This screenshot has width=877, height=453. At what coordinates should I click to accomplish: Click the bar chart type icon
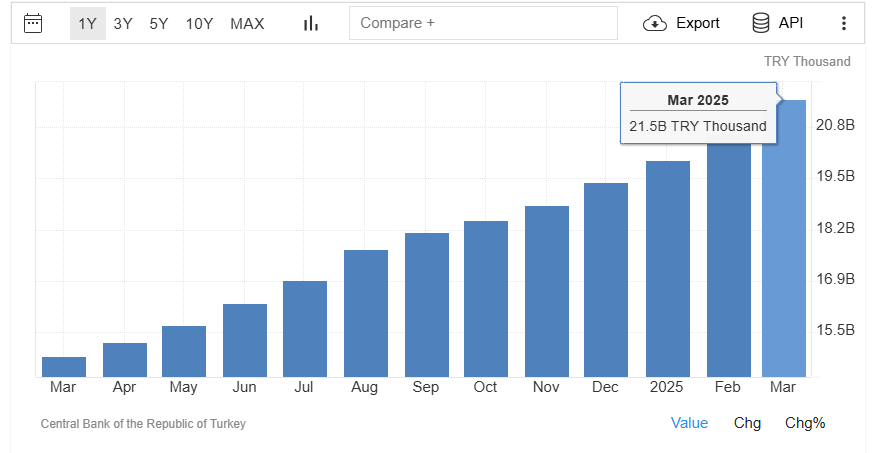coord(310,23)
